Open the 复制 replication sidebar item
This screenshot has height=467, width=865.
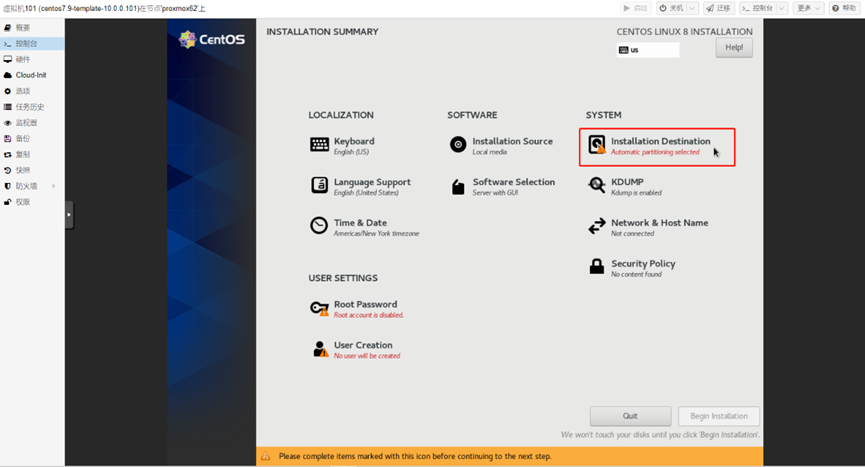(x=32, y=154)
